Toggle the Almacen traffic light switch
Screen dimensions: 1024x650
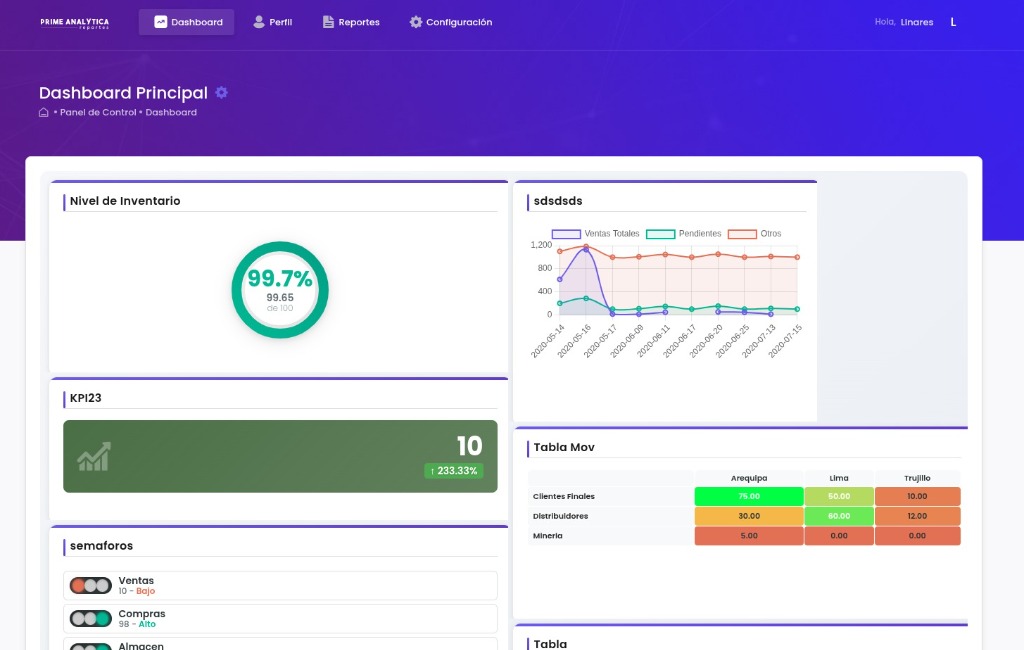[90, 648]
